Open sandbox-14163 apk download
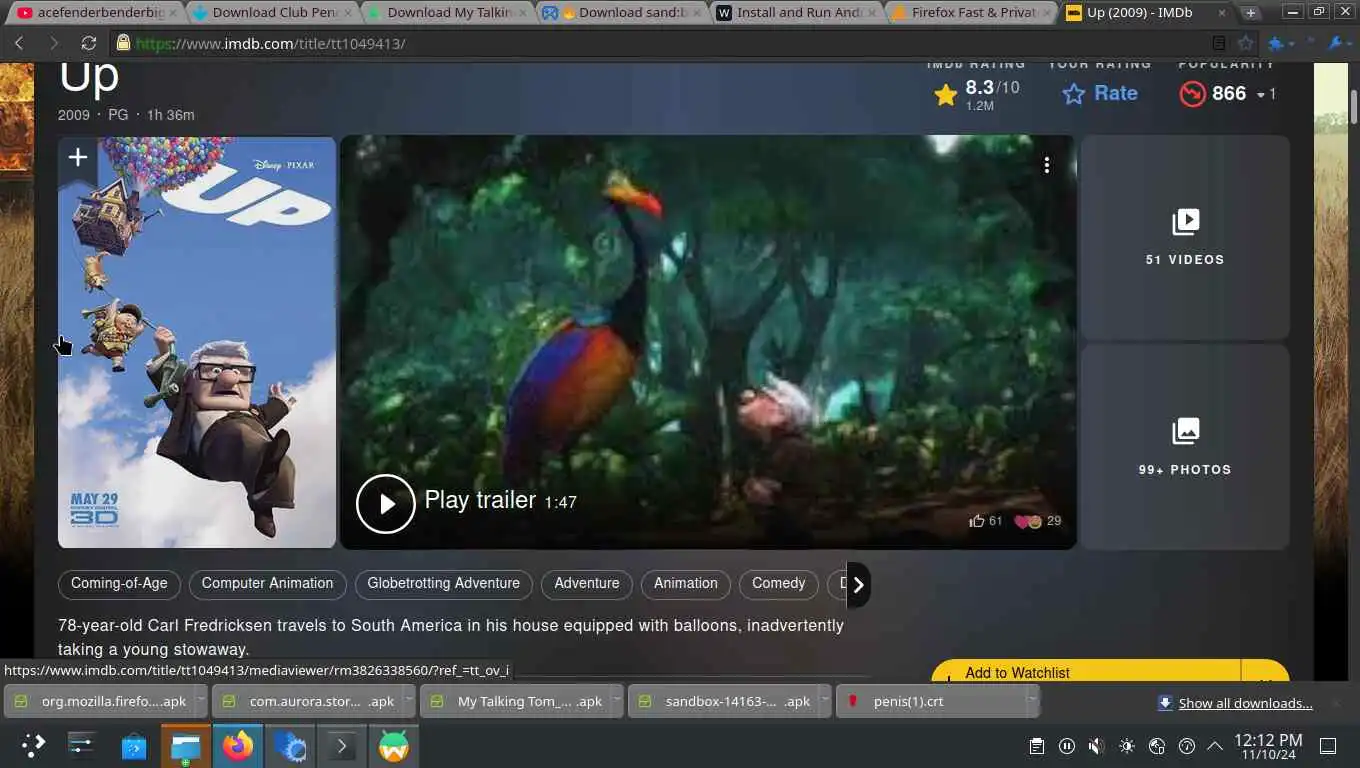The width and height of the screenshot is (1360, 768). (x=724, y=702)
